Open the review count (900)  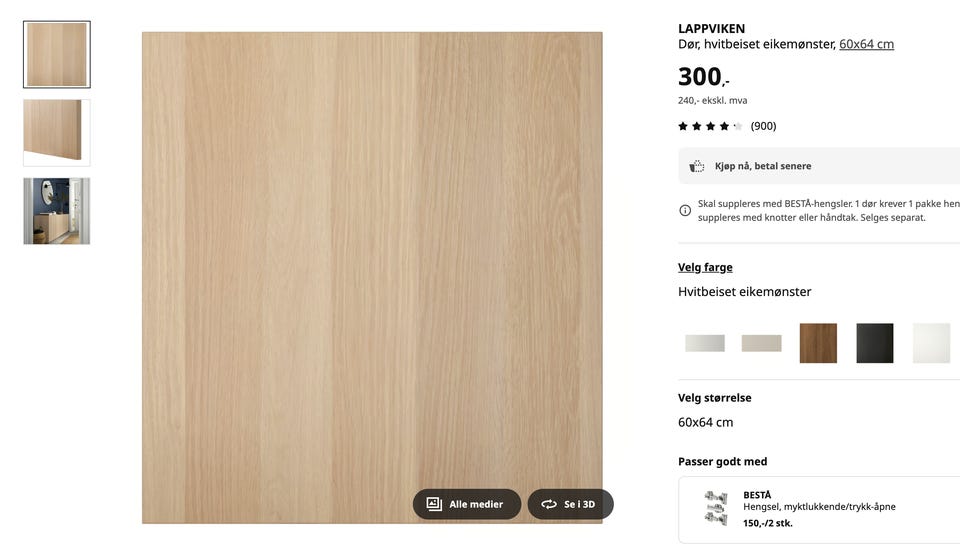(763, 126)
